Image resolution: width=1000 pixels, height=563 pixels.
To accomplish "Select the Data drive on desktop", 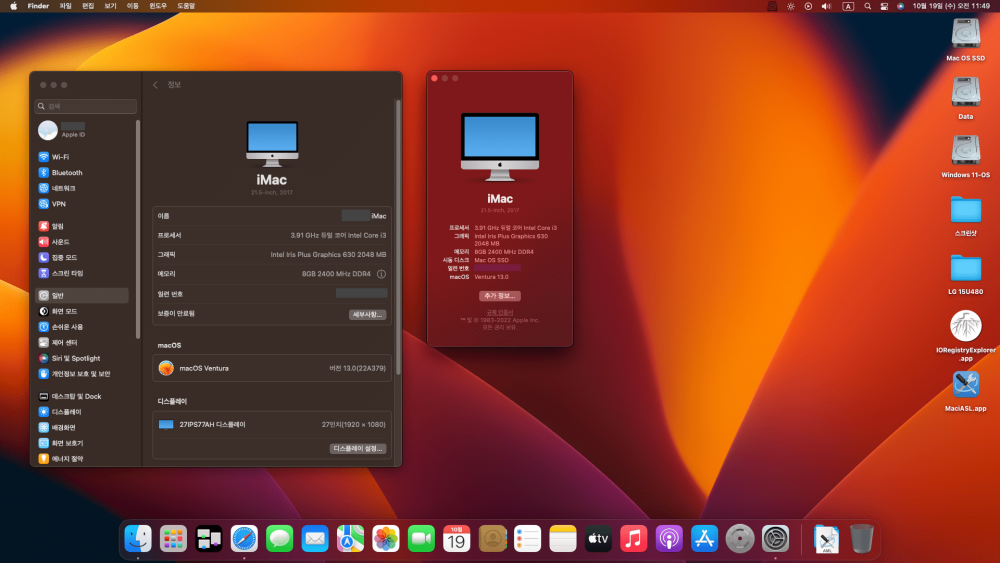I will tap(966, 98).
